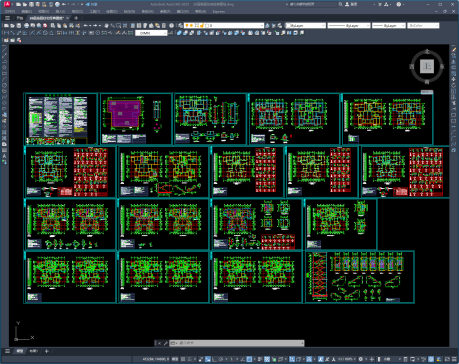Add a new layout with plus button

coord(47,351)
